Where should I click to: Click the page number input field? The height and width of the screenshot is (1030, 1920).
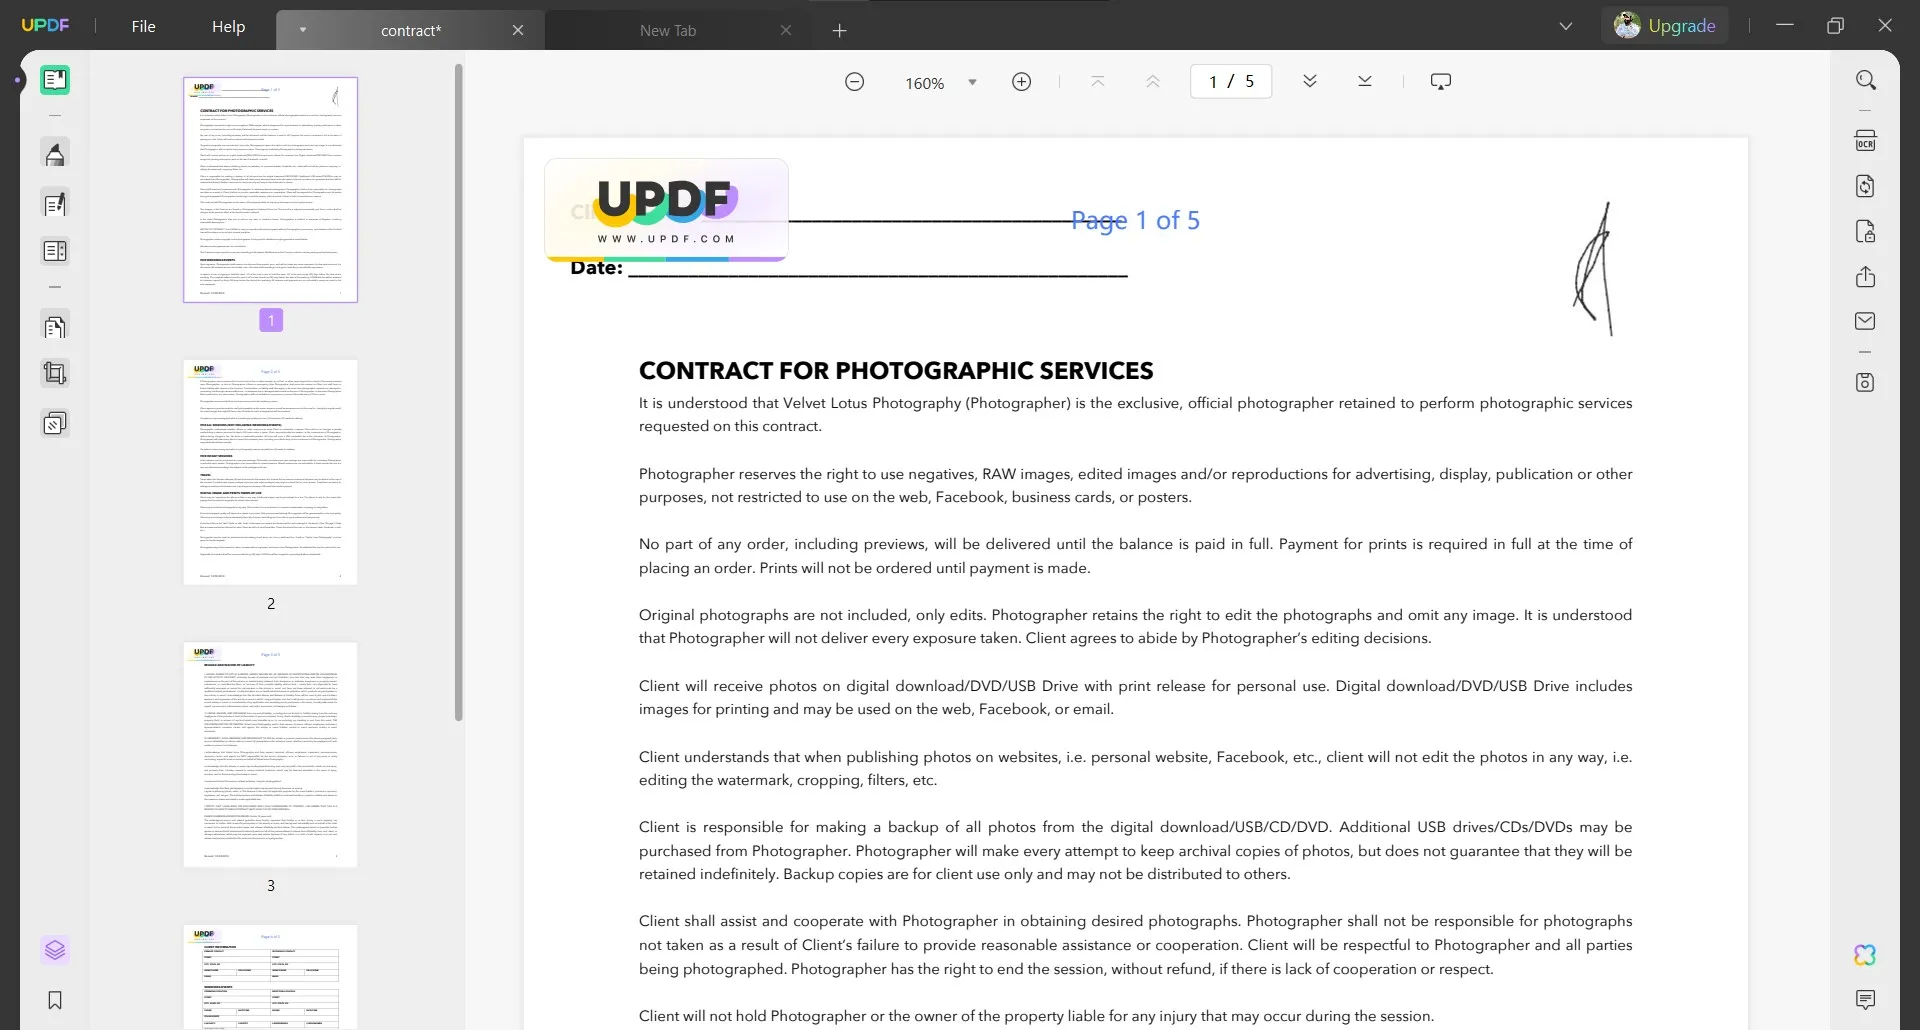tap(1230, 82)
